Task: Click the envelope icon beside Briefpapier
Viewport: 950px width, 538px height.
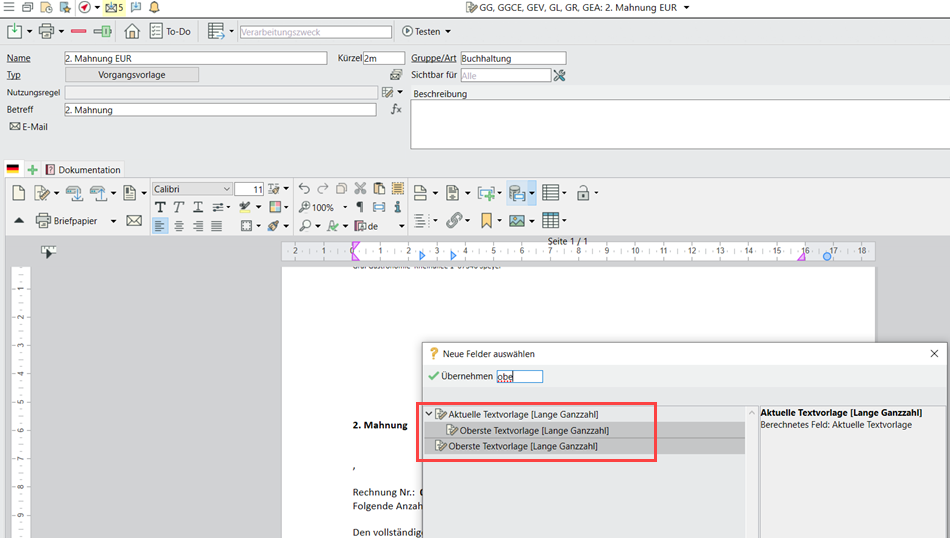Action: [x=134, y=221]
